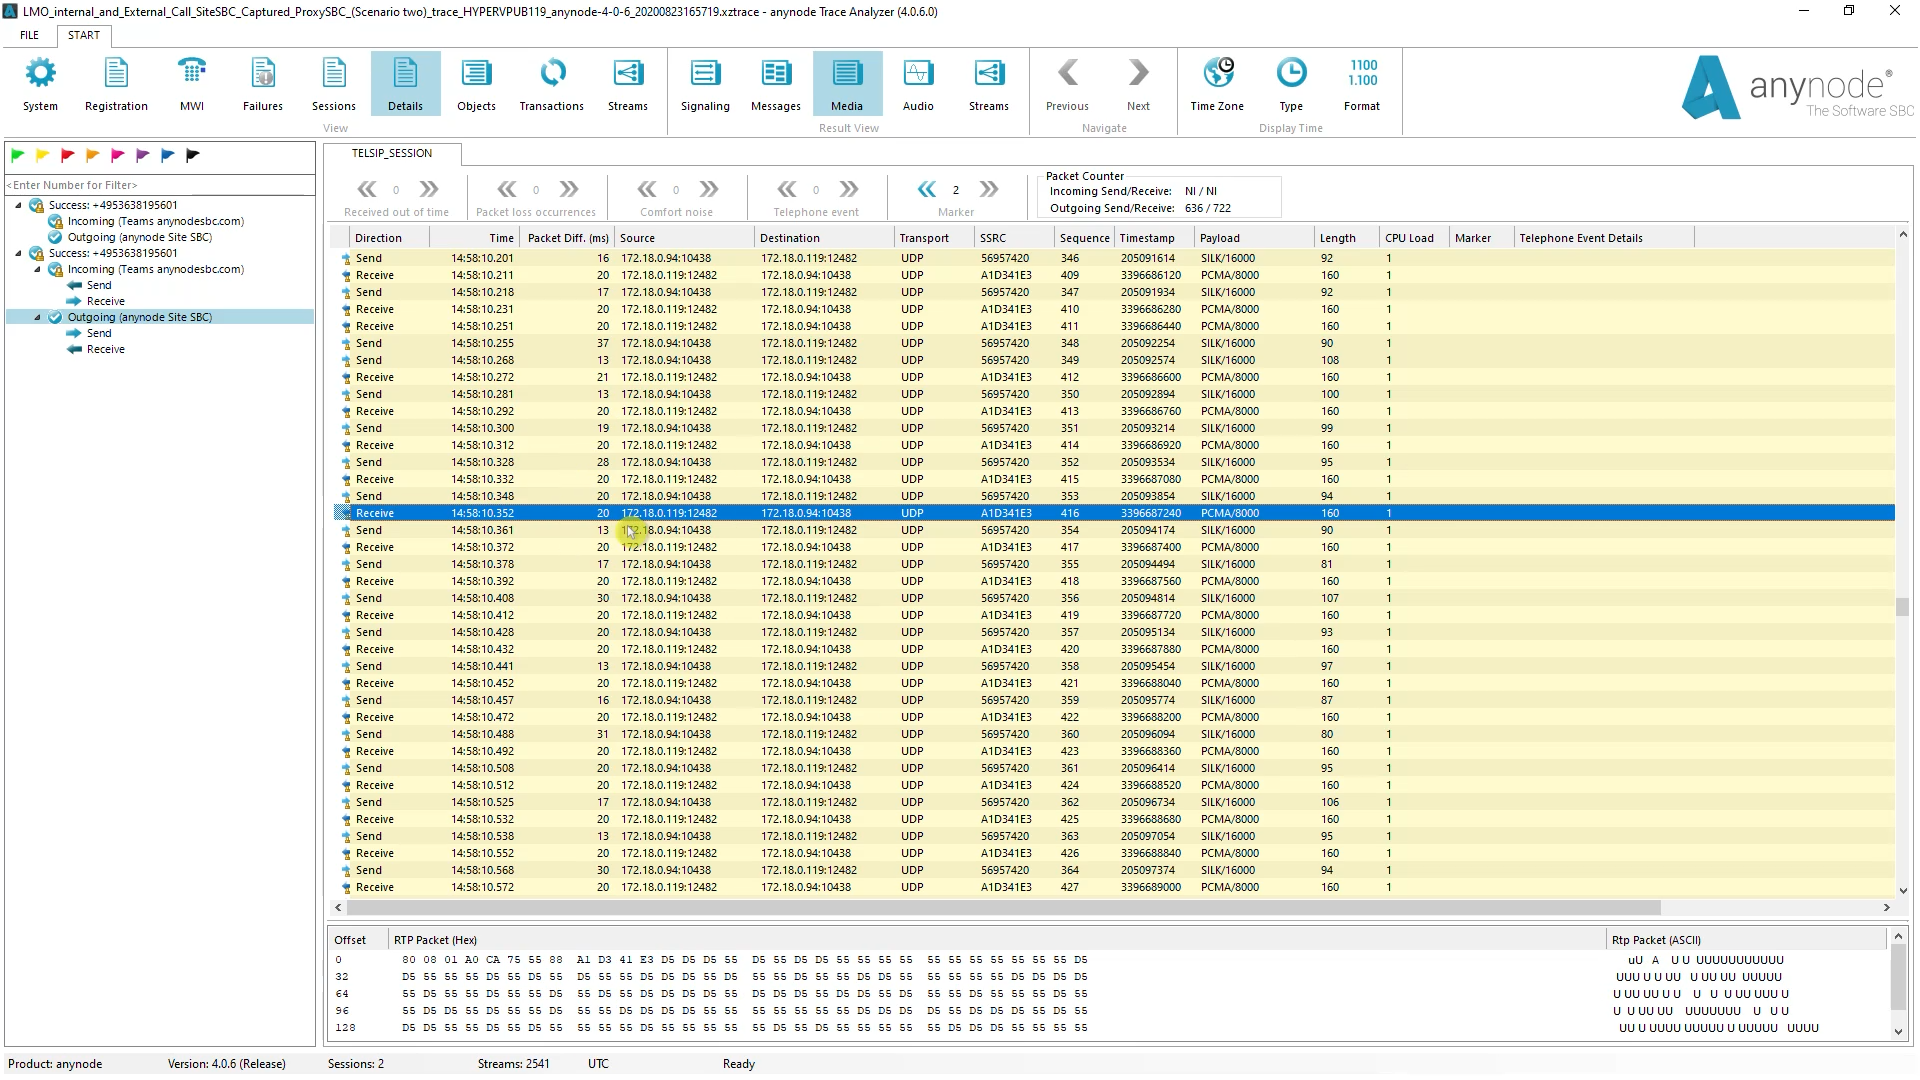The image size is (1920, 1080).
Task: Open the MWI view
Action: [x=191, y=84]
